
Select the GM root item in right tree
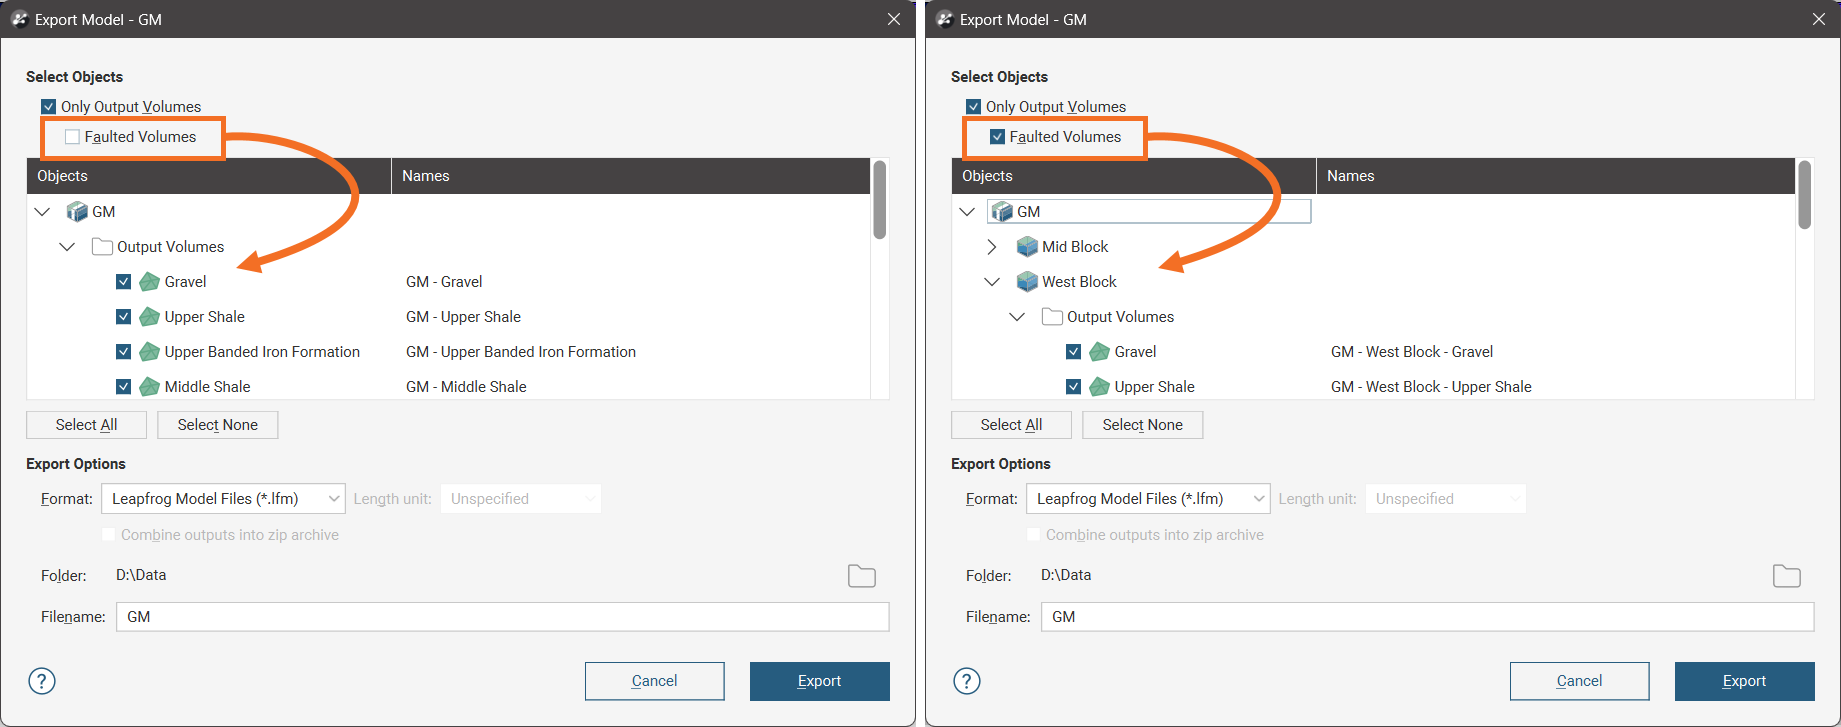[x=1029, y=212]
